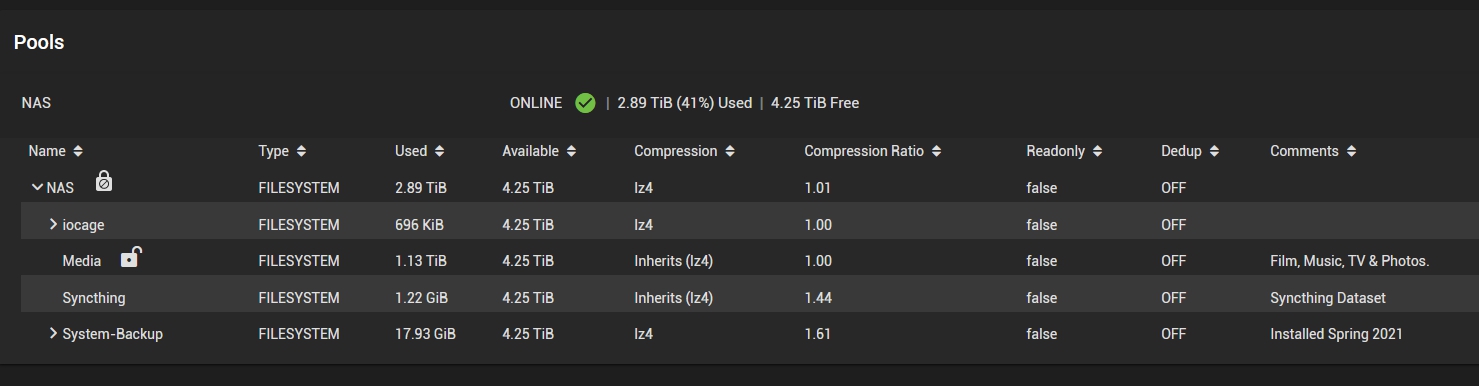Click the lock icon beside NAS dataset
The width and height of the screenshot is (1479, 386).
[x=103, y=182]
